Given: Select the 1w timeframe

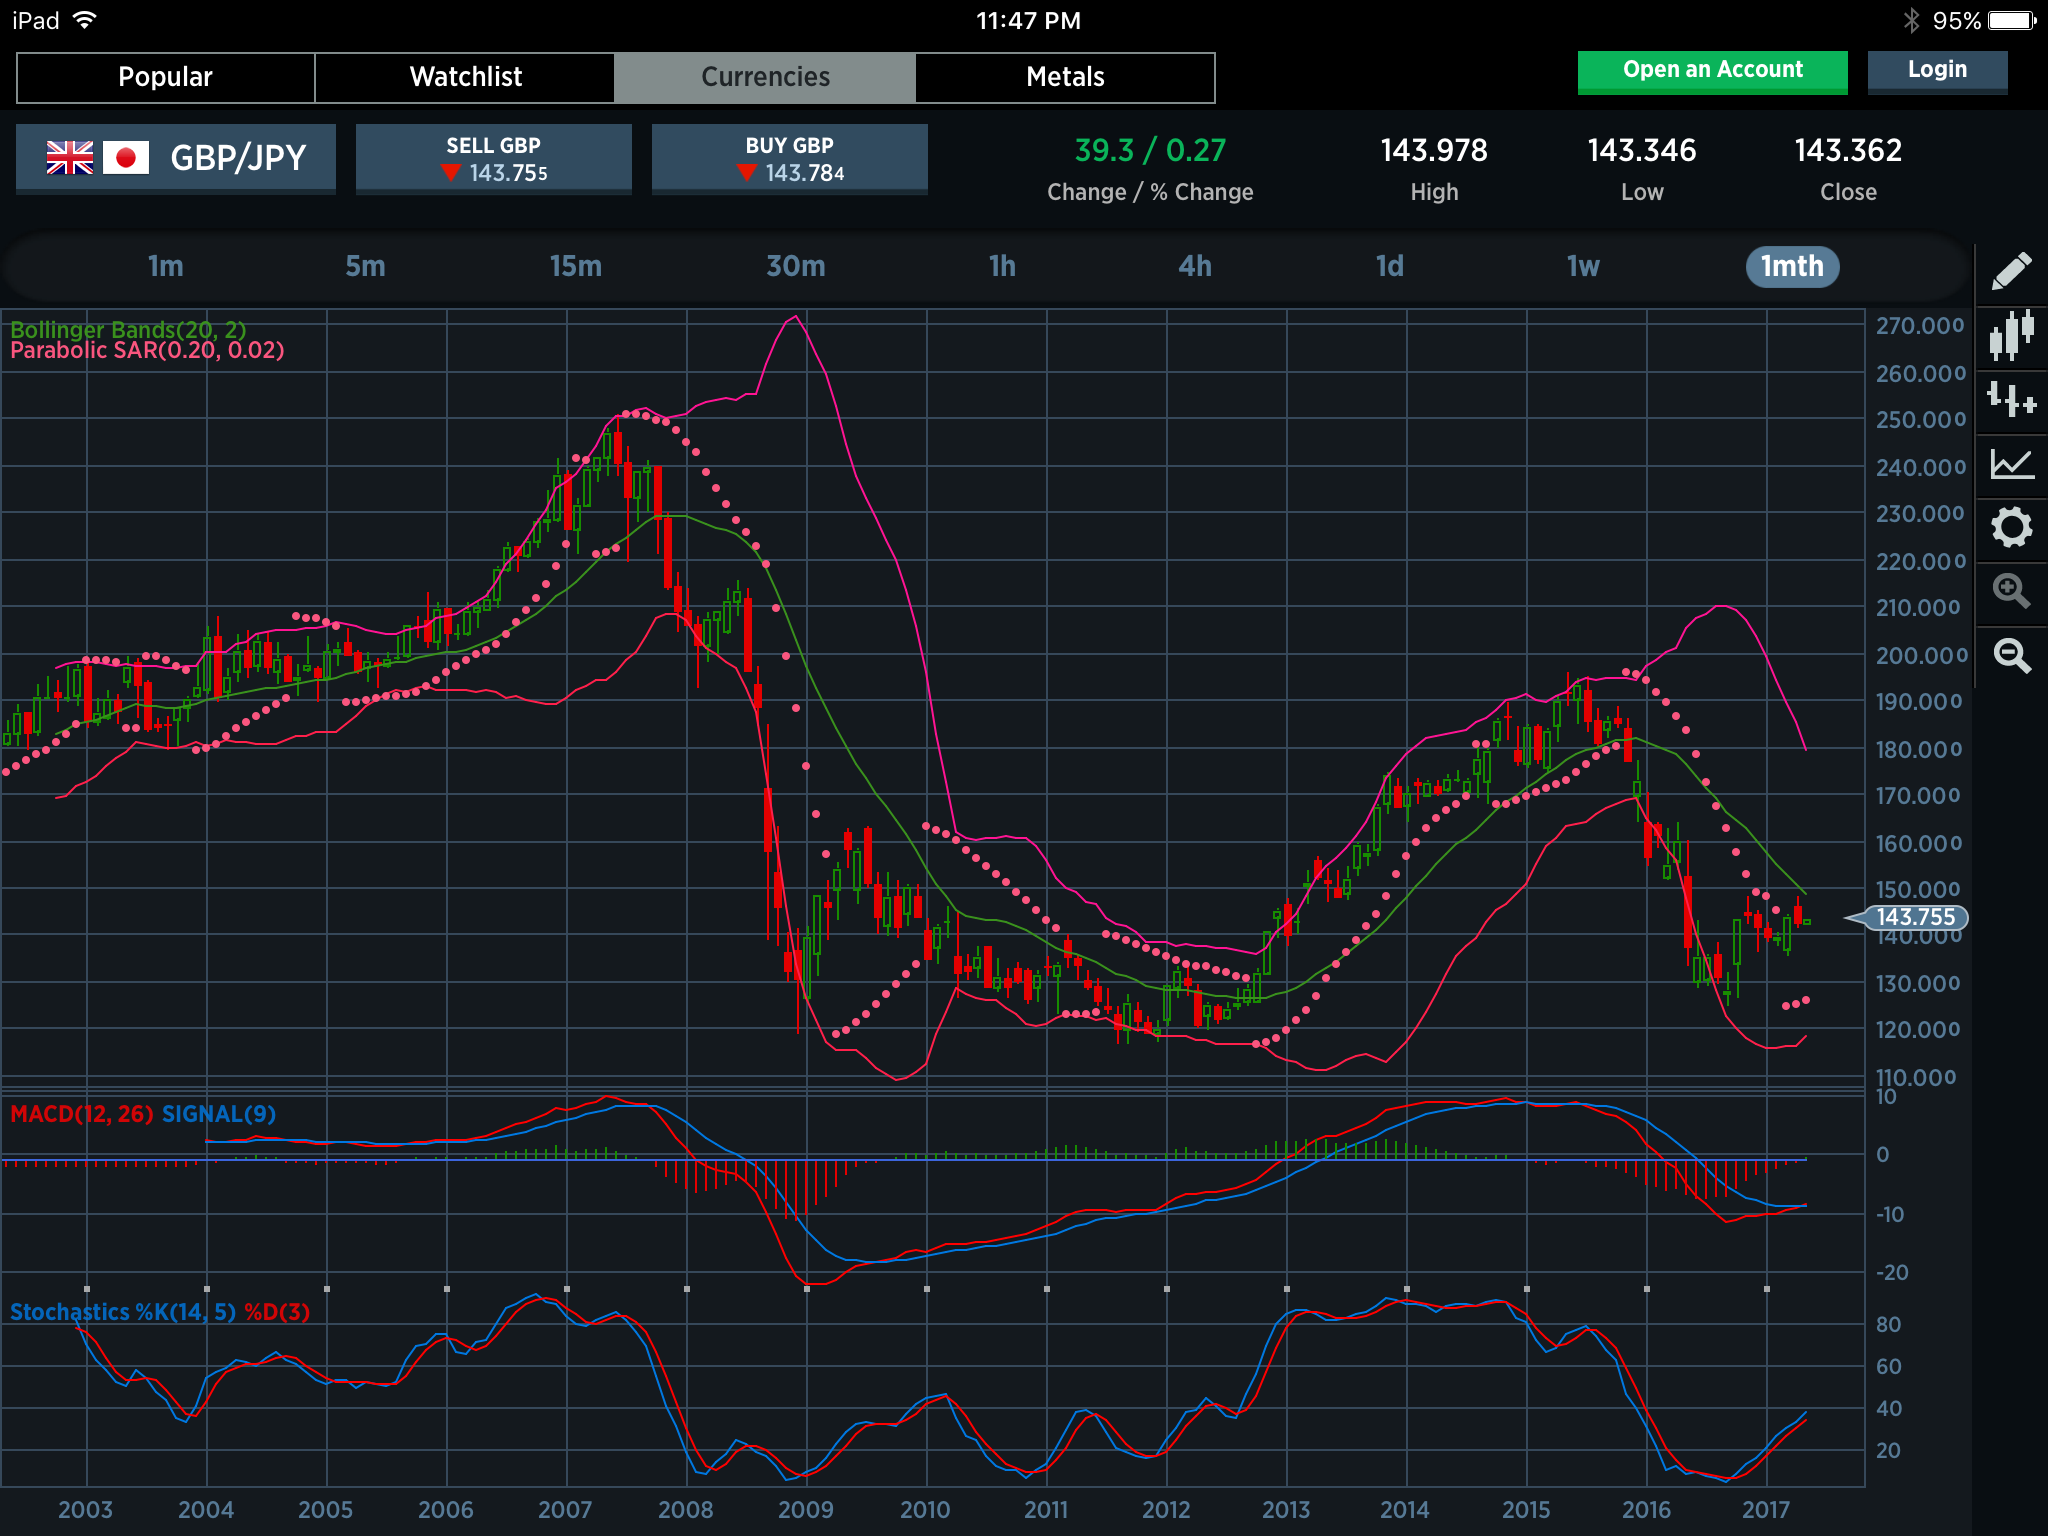Looking at the screenshot, I should click(x=1583, y=267).
